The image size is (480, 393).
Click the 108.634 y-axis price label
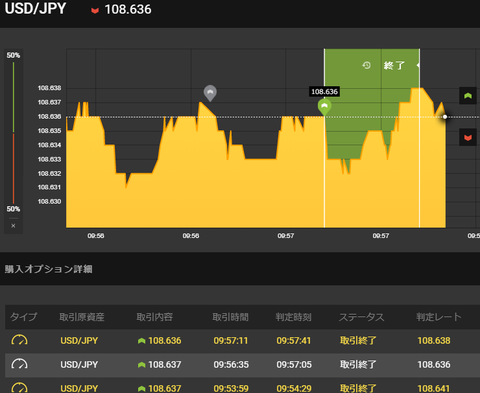49,145
